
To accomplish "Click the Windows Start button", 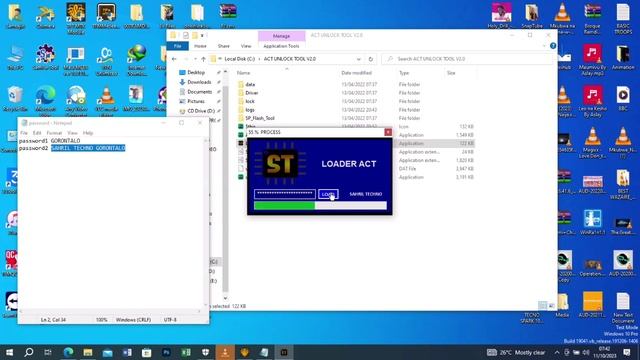I will click(x=9, y=352).
